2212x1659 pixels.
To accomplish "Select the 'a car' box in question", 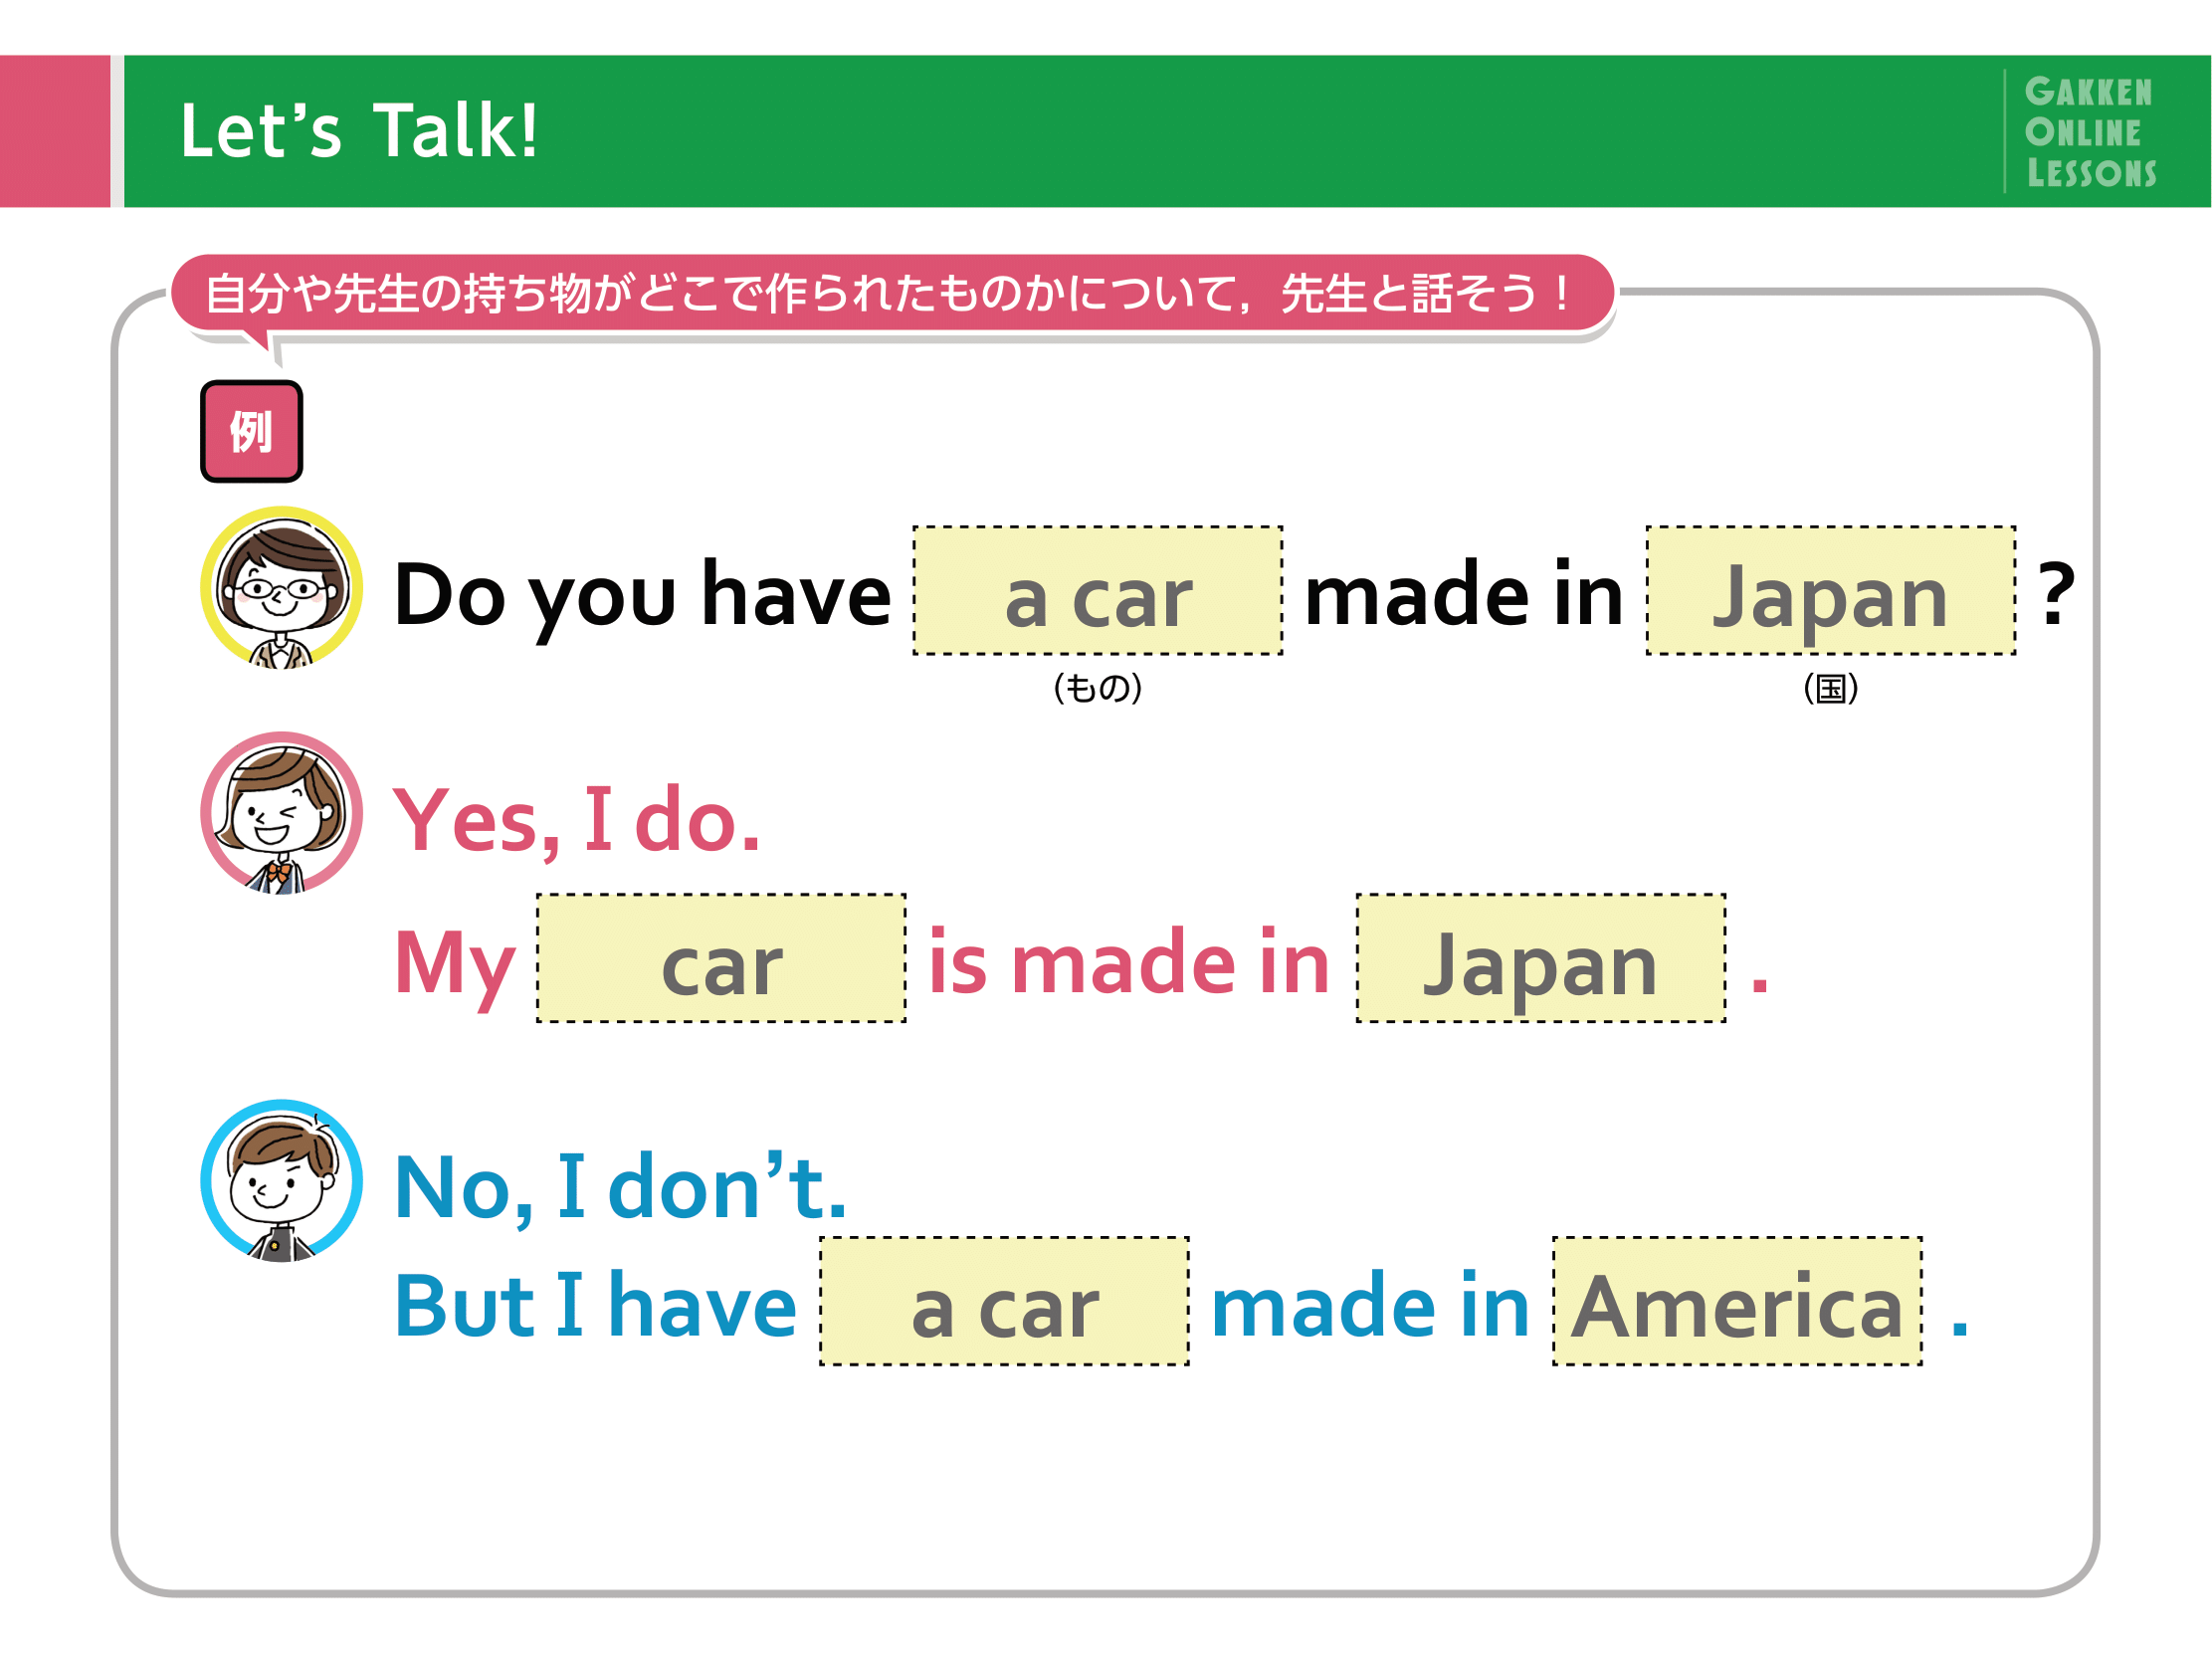I will coord(1098,591).
